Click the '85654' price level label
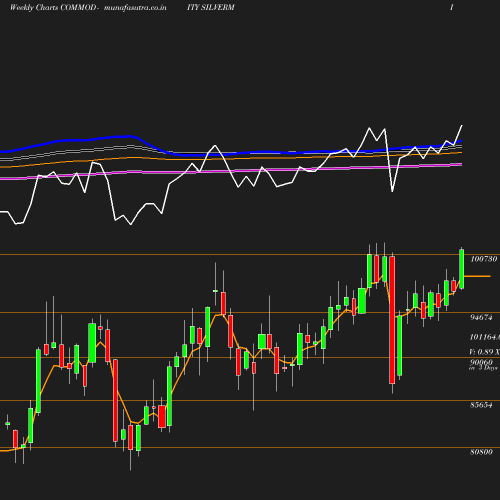This screenshot has height=500, width=500. pos(481,405)
